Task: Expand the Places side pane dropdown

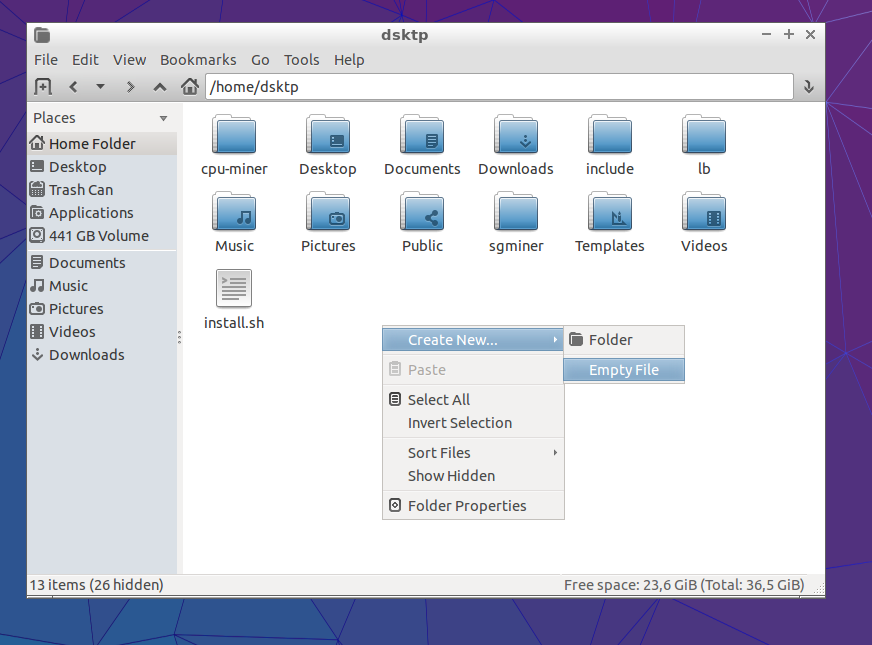Action: [164, 118]
